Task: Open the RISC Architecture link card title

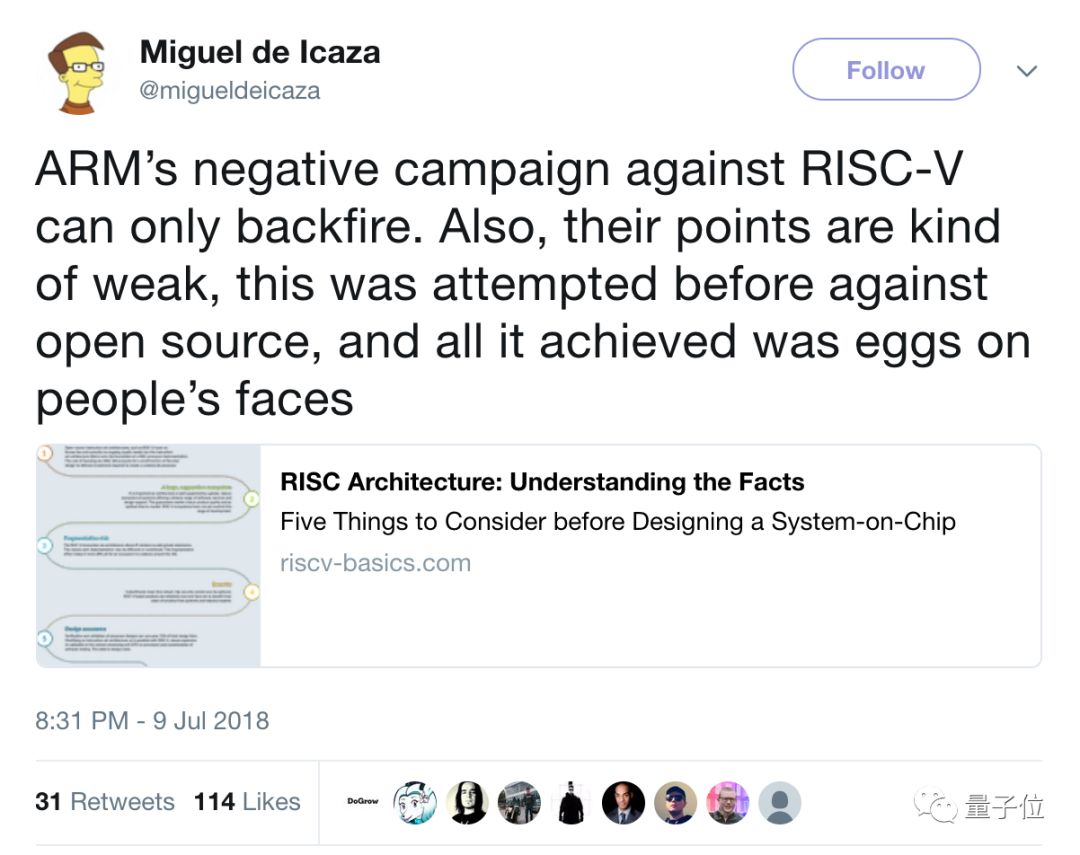Action: [542, 482]
